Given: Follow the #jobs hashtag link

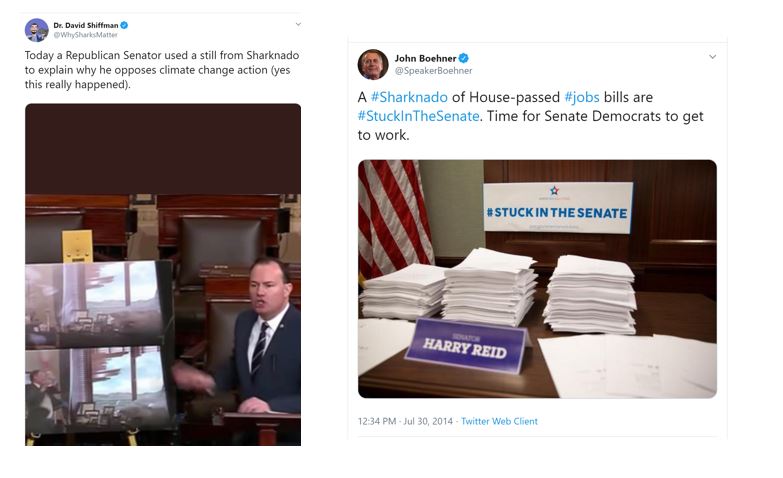Looking at the screenshot, I should coord(582,97).
